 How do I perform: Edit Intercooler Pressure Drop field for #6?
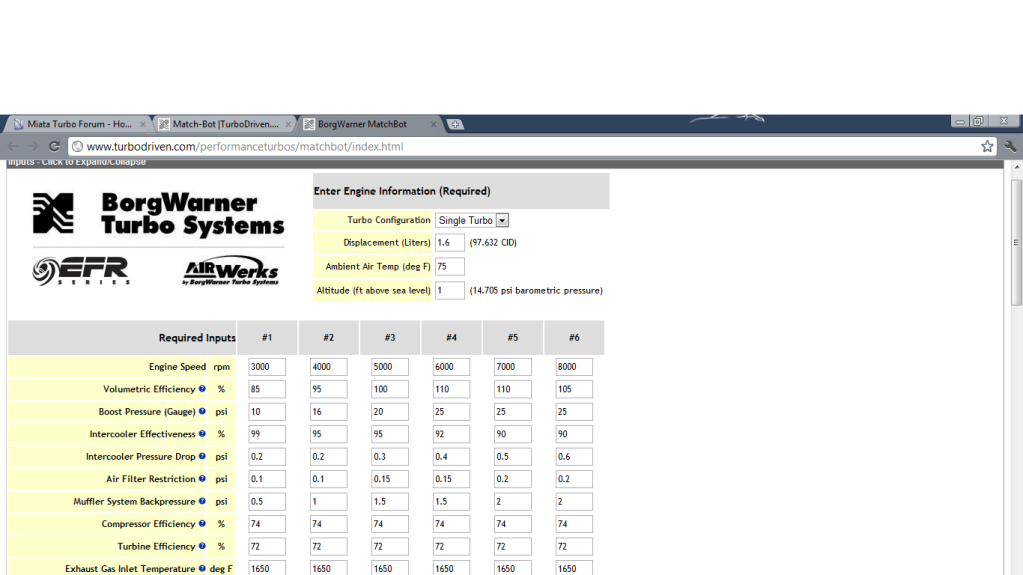(573, 457)
